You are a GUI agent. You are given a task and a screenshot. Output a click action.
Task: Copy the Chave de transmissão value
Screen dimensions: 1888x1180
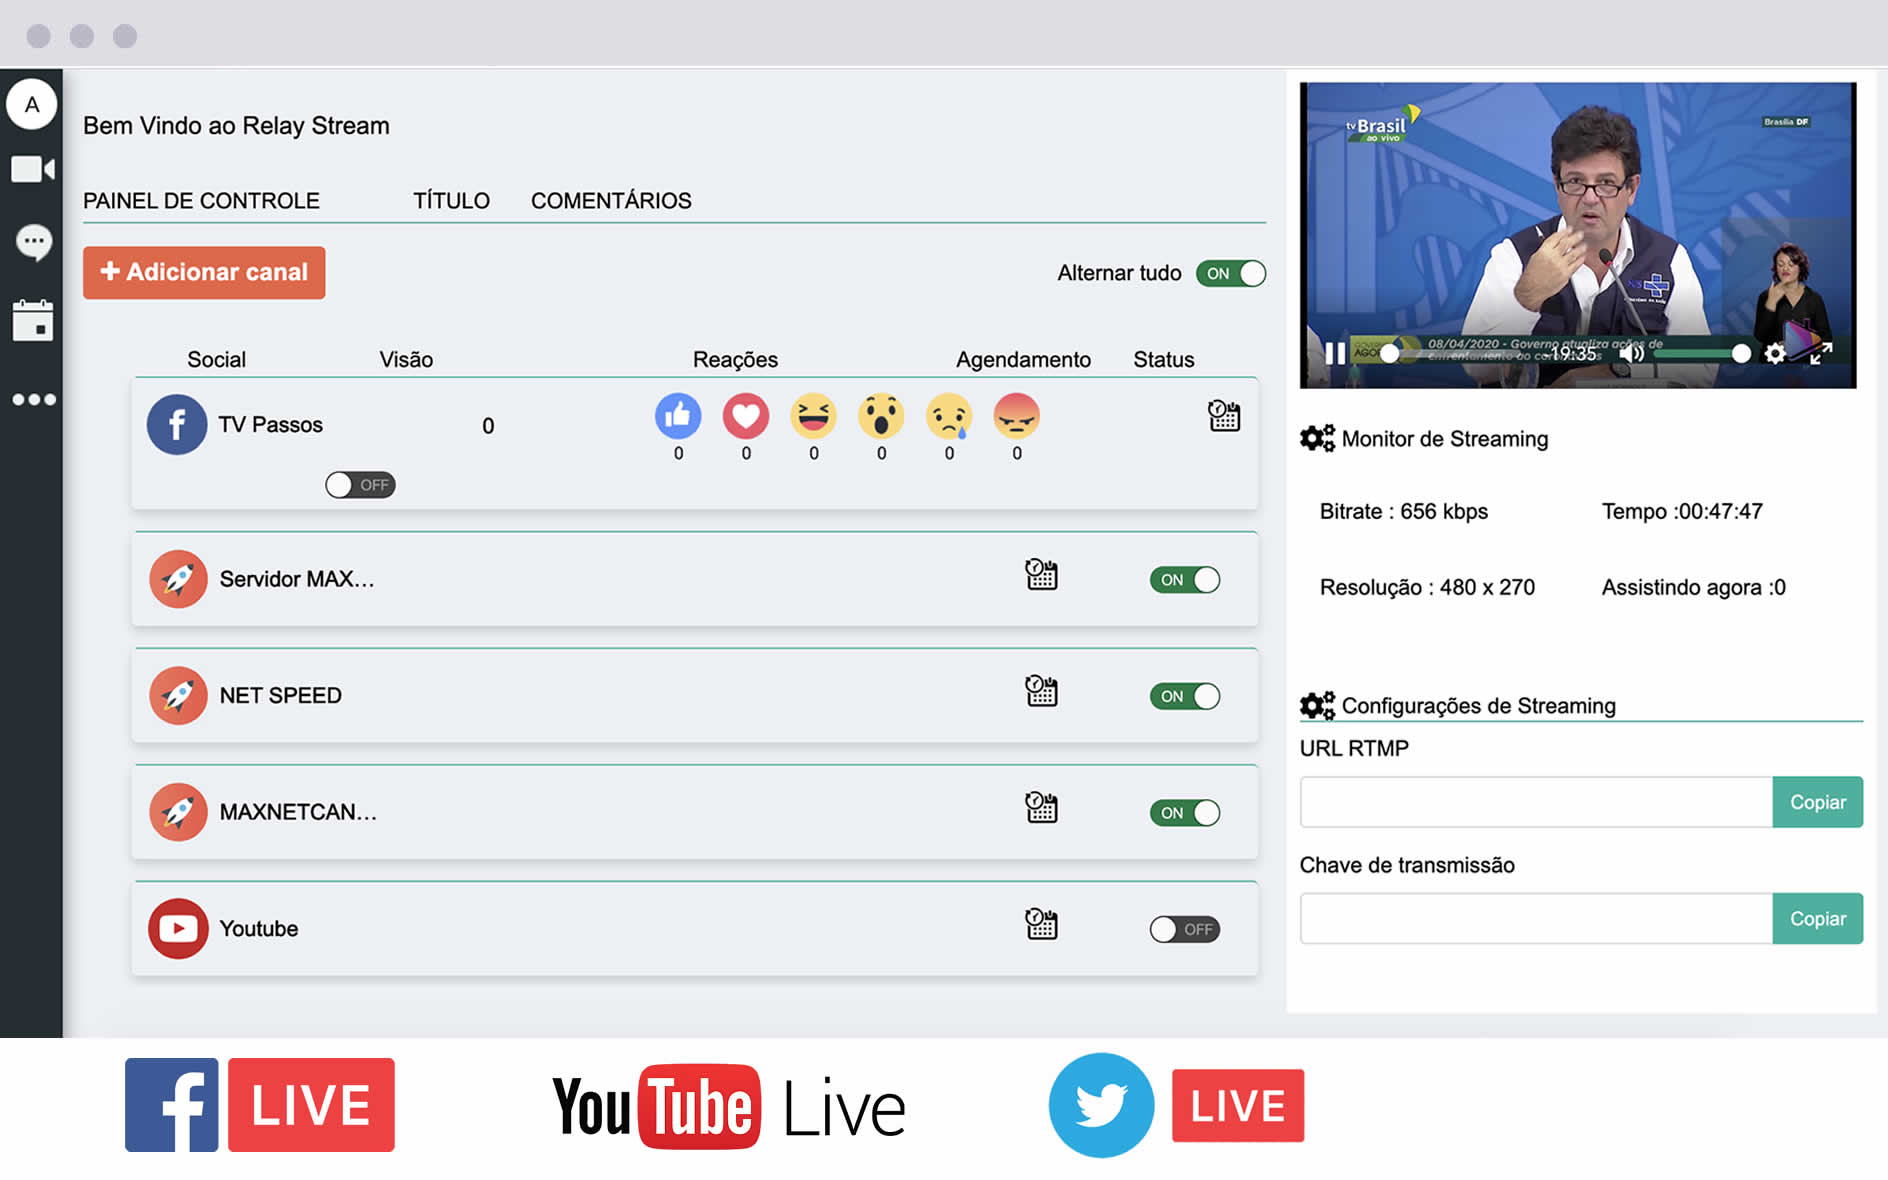pyautogui.click(x=1817, y=918)
